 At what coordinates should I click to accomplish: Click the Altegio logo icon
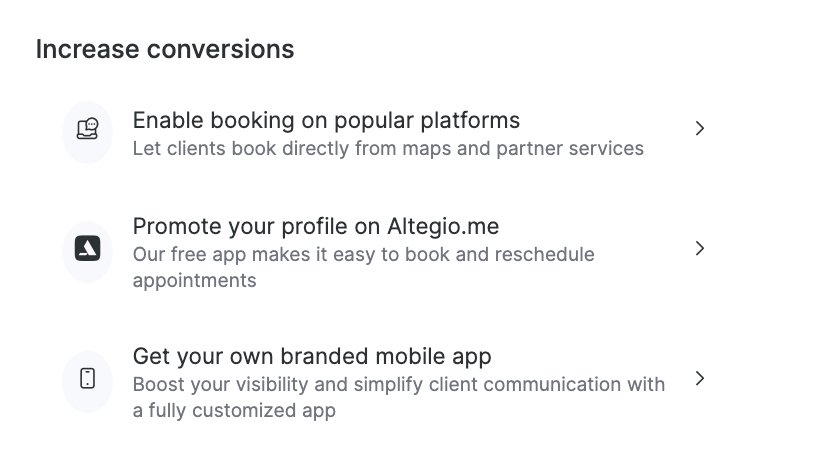pos(88,247)
